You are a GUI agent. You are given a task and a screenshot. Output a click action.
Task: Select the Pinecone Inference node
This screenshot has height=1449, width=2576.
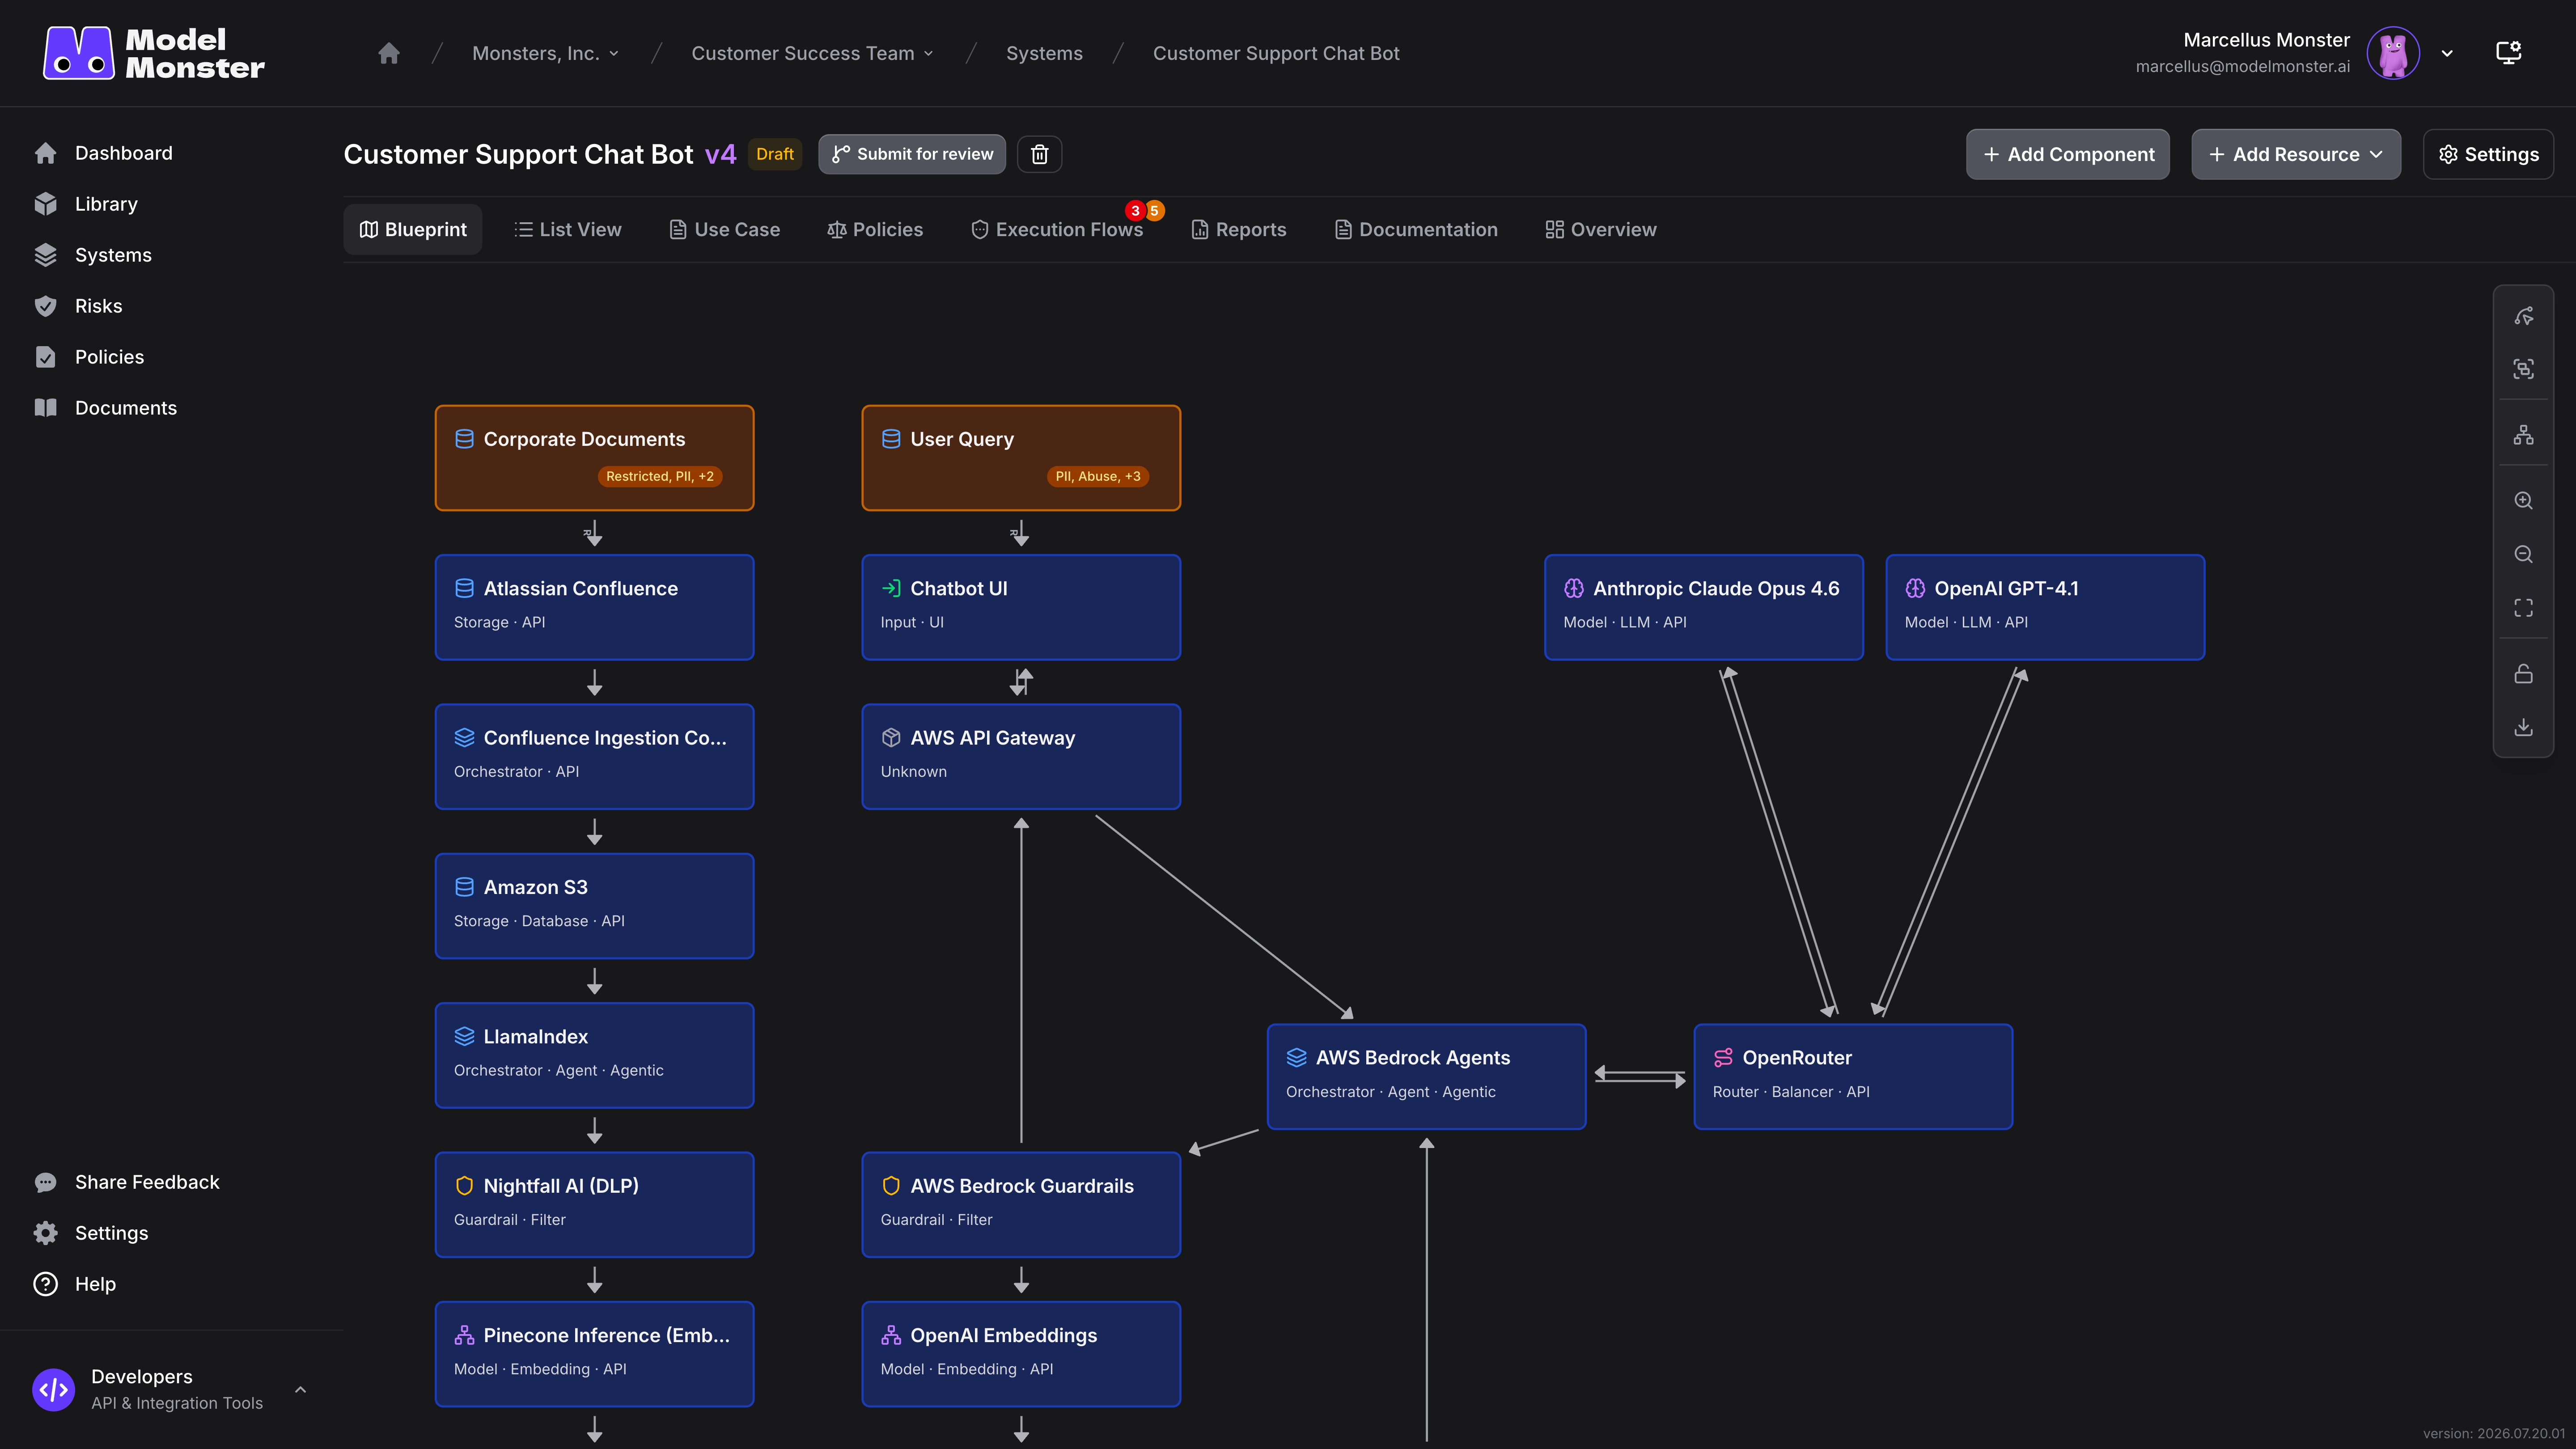tap(594, 1354)
